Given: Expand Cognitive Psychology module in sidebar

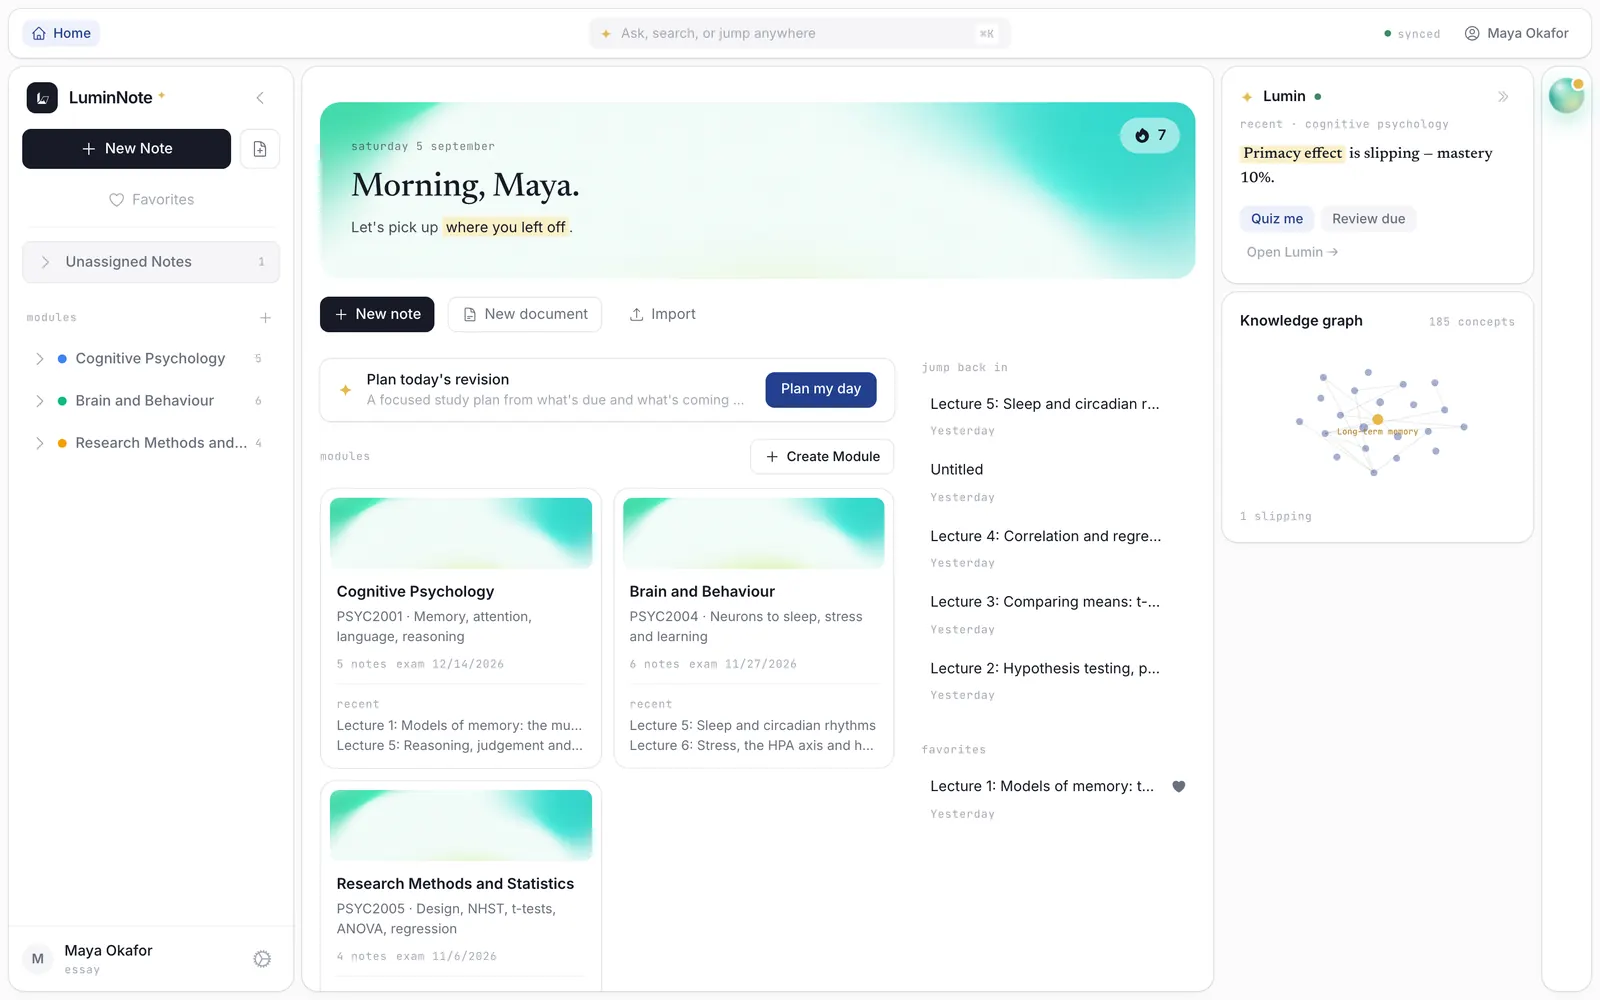Looking at the screenshot, I should click(x=39, y=359).
